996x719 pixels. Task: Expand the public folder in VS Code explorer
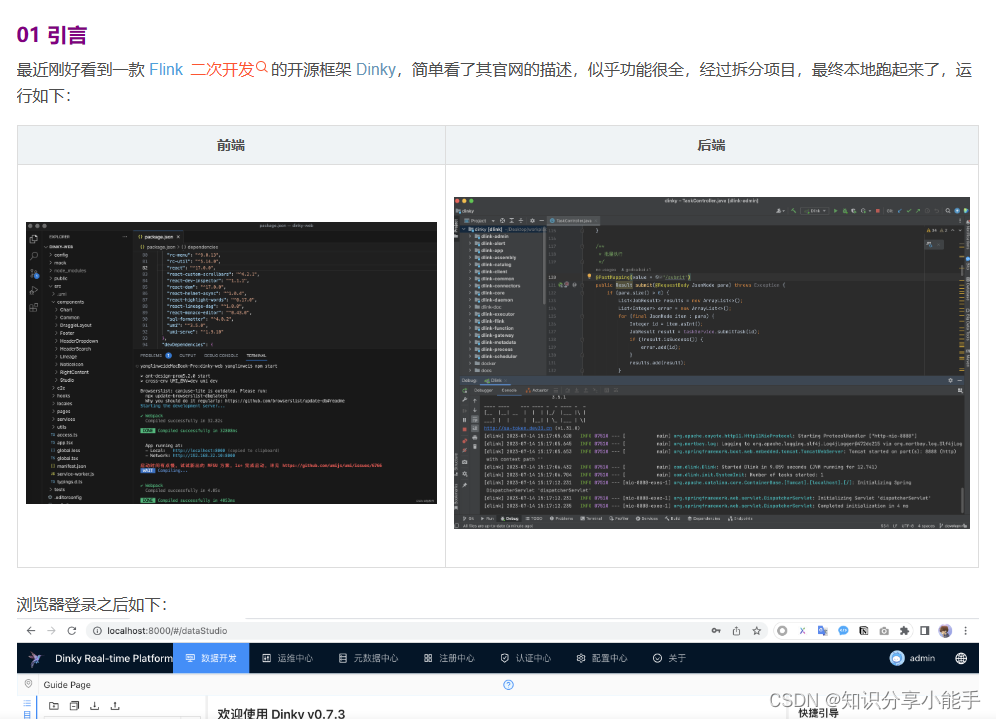[59, 278]
